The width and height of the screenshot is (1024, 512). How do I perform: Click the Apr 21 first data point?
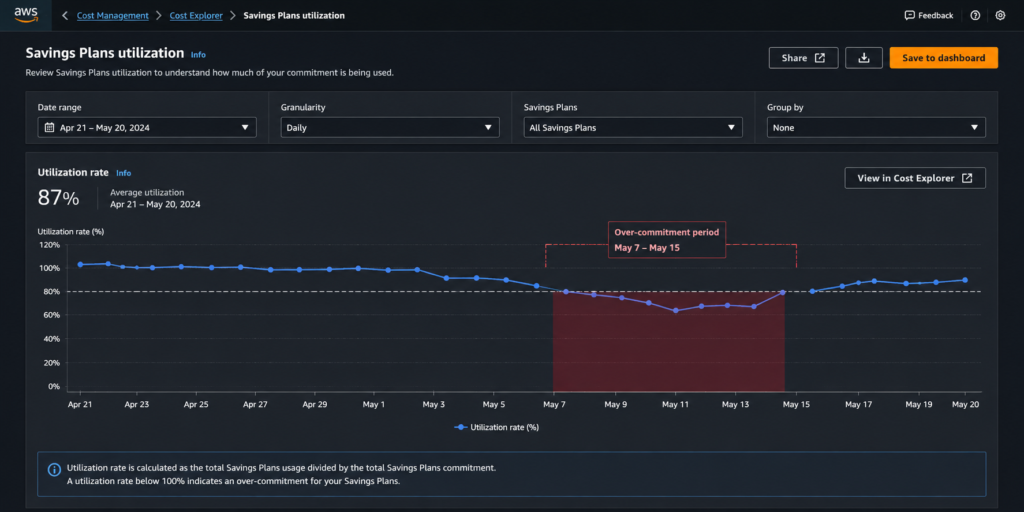tap(80, 264)
